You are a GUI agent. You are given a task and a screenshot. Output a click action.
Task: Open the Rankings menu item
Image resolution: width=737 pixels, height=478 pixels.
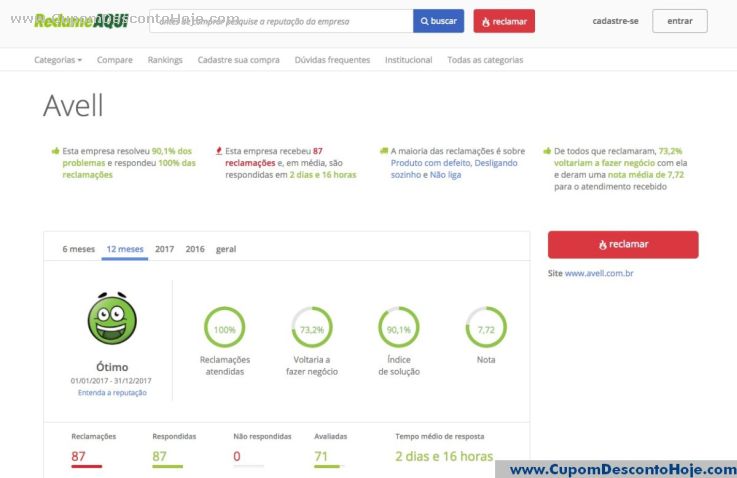165,60
